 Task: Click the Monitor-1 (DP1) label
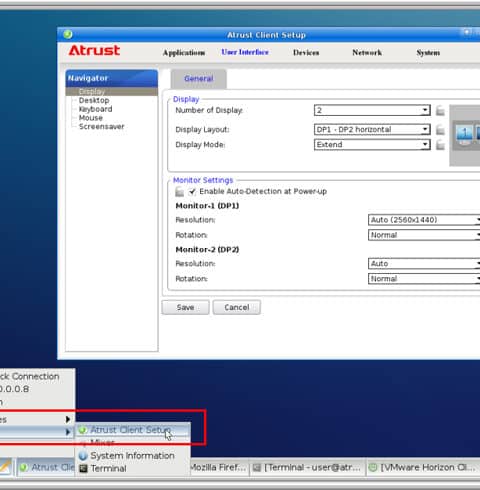207,206
